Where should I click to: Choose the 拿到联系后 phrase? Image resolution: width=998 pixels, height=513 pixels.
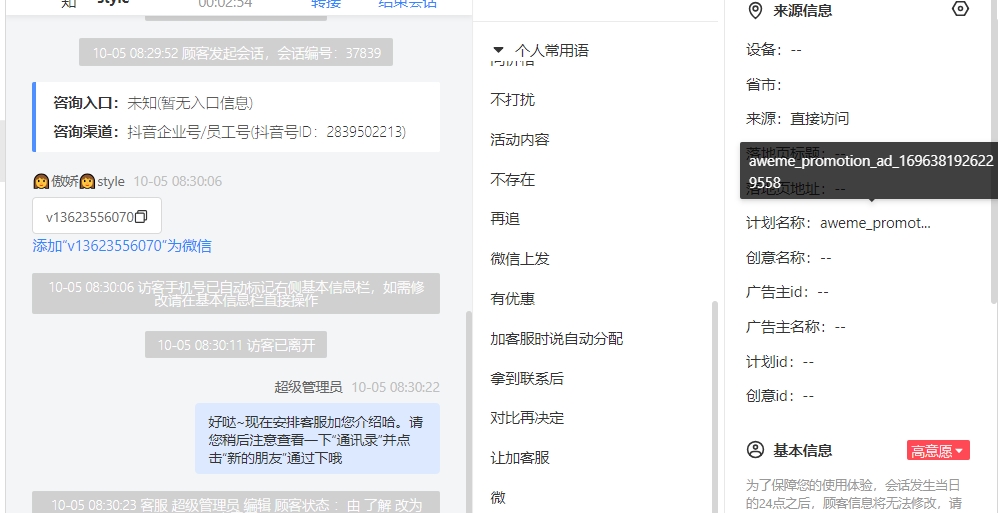[527, 379]
